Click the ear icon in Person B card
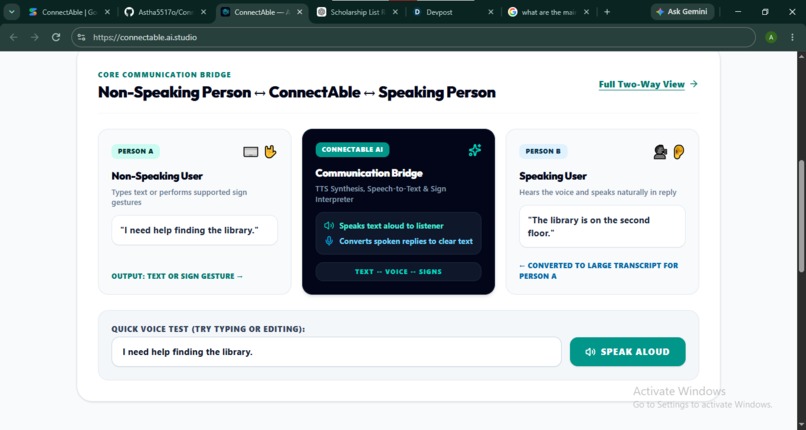The height and width of the screenshot is (430, 806). point(679,152)
